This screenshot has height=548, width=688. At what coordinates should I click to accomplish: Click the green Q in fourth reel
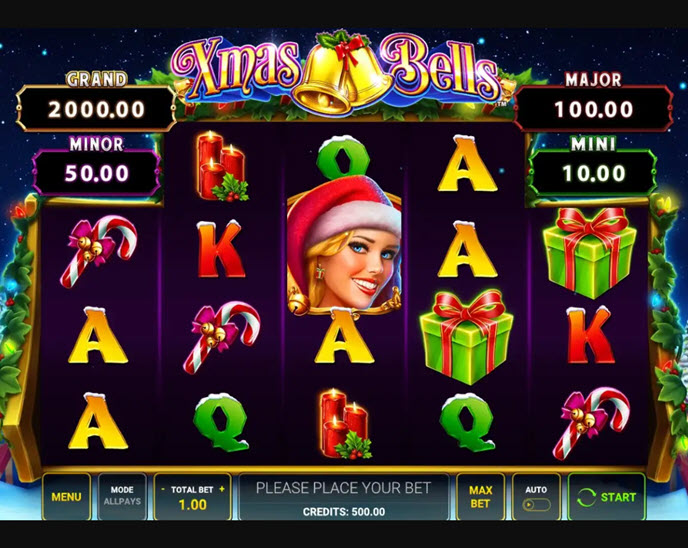467,422
